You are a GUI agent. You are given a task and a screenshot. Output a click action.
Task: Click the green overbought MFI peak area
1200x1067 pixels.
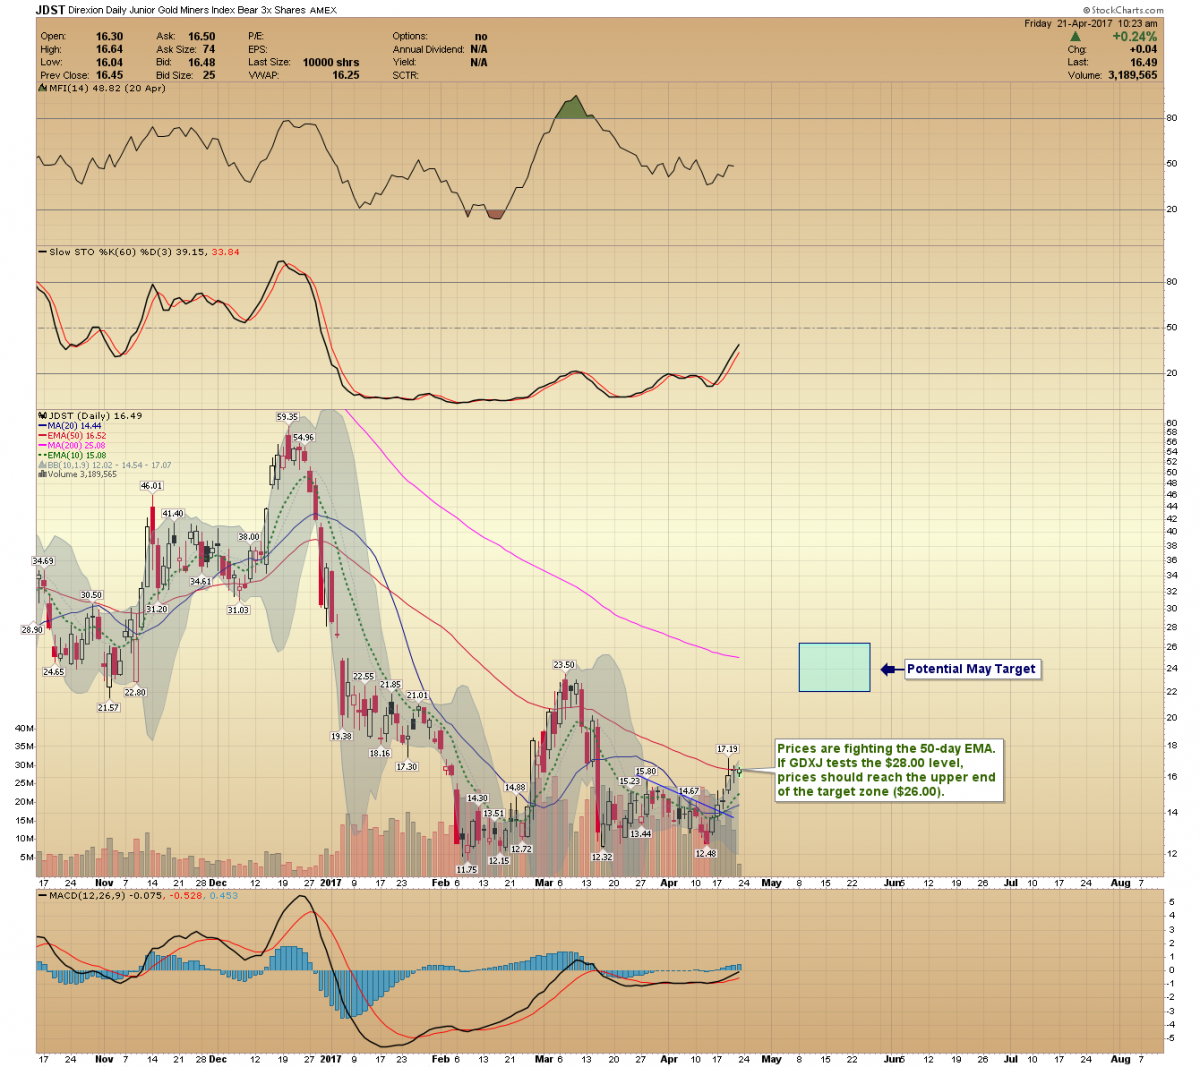point(573,109)
